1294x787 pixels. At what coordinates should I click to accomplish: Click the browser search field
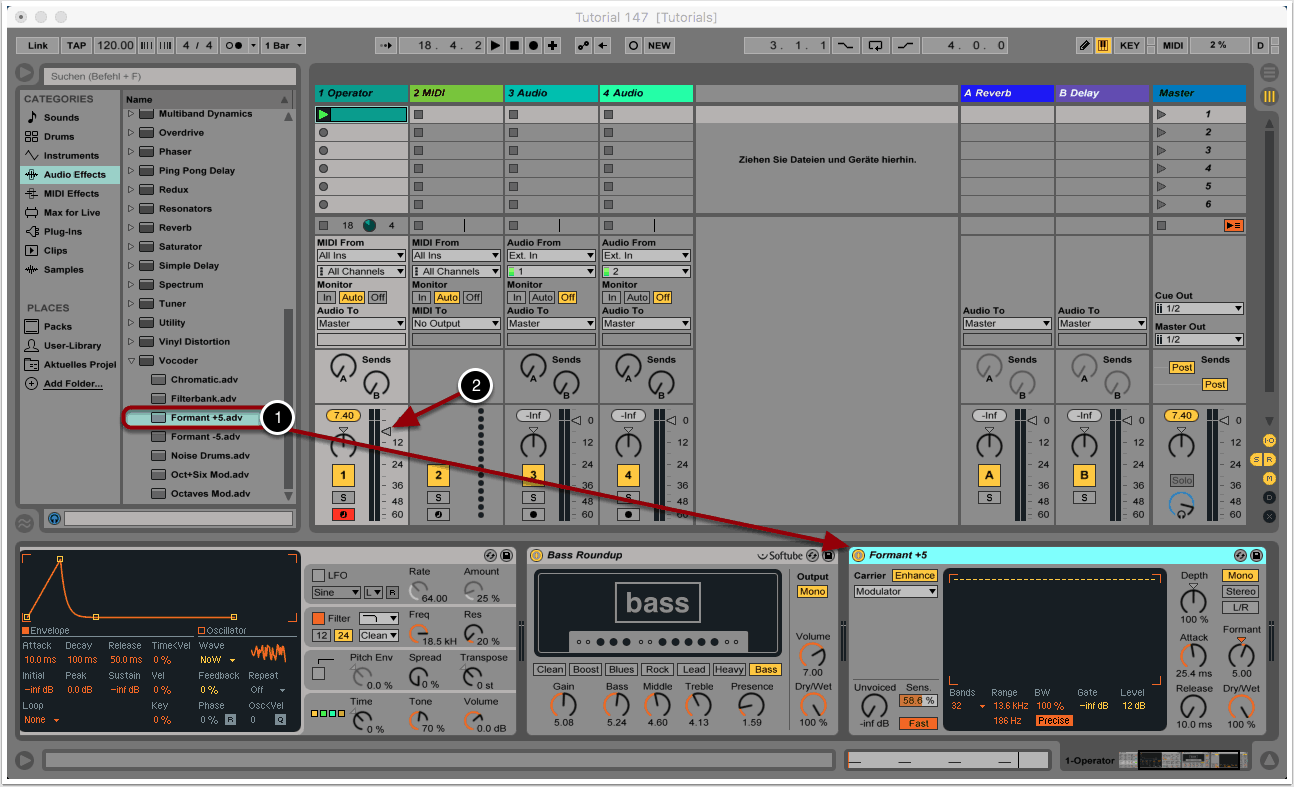(169, 76)
